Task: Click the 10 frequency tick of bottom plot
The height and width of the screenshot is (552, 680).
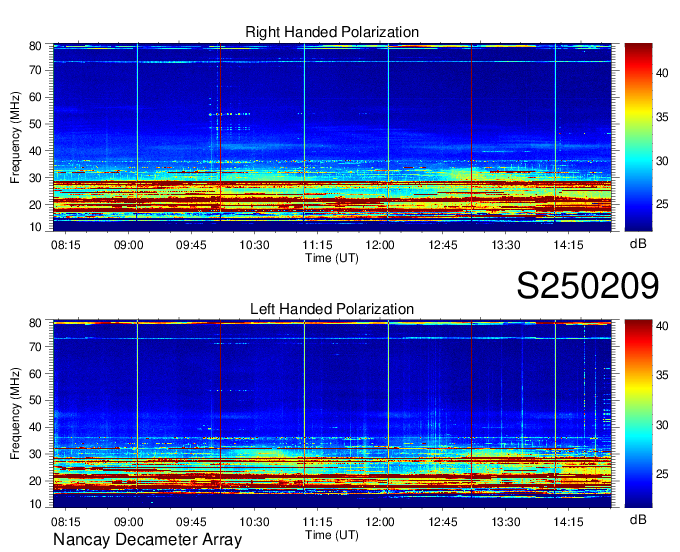Action: click(35, 504)
